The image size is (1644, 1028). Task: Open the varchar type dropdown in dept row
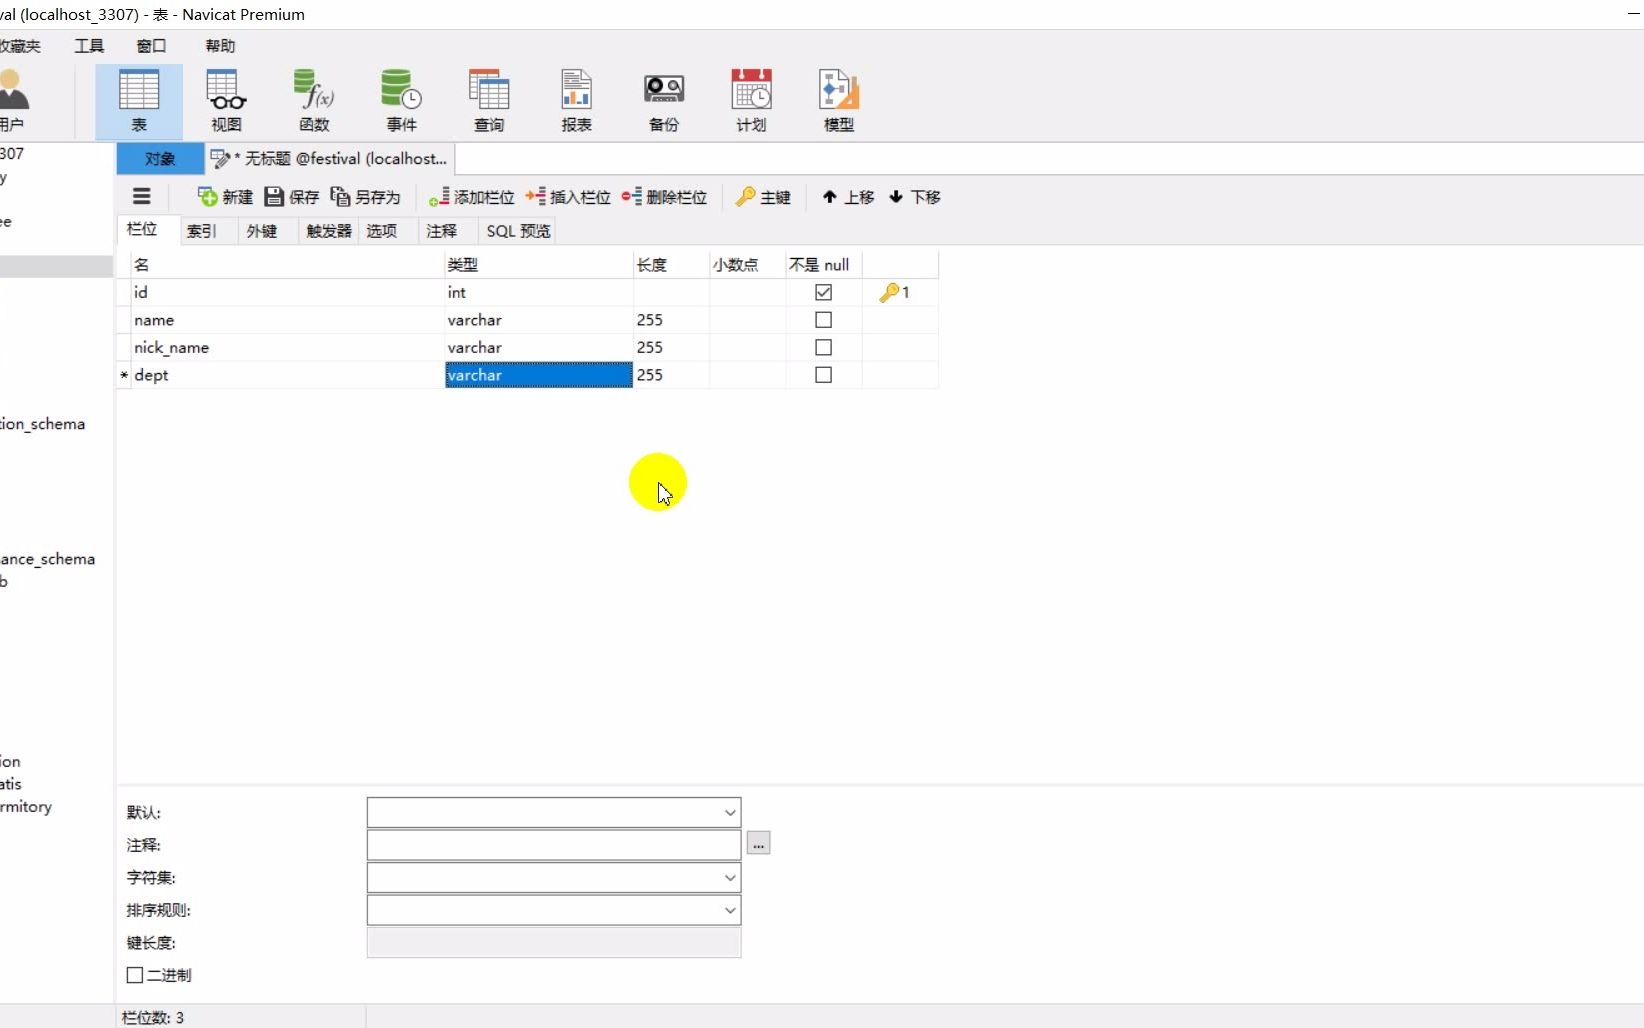point(539,375)
